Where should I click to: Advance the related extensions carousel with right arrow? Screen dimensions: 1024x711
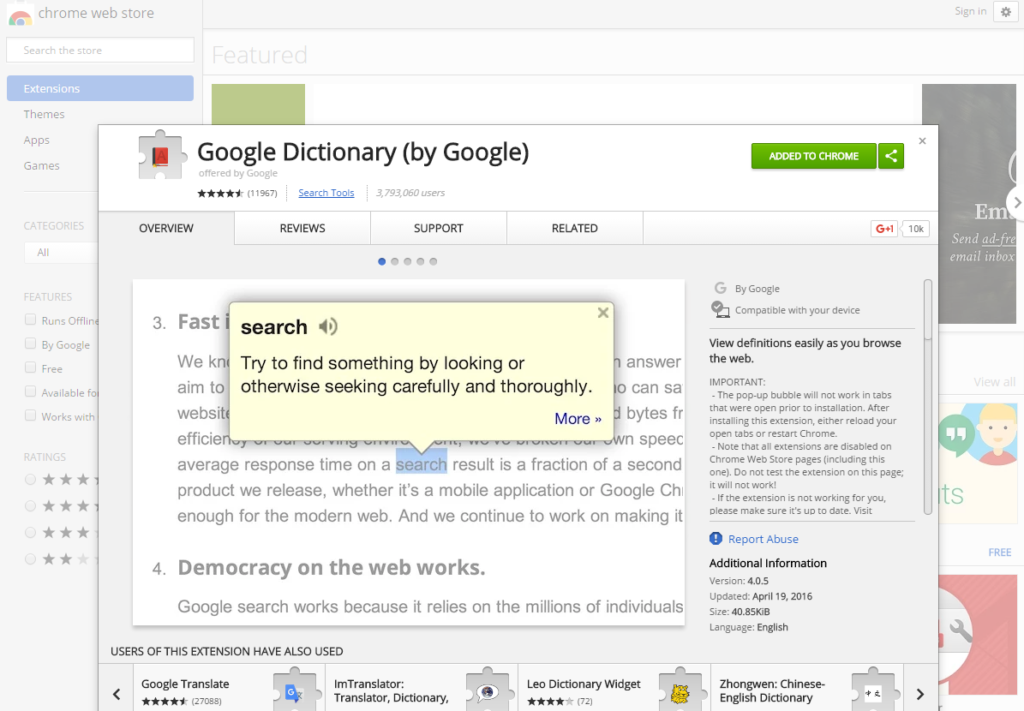(x=919, y=692)
